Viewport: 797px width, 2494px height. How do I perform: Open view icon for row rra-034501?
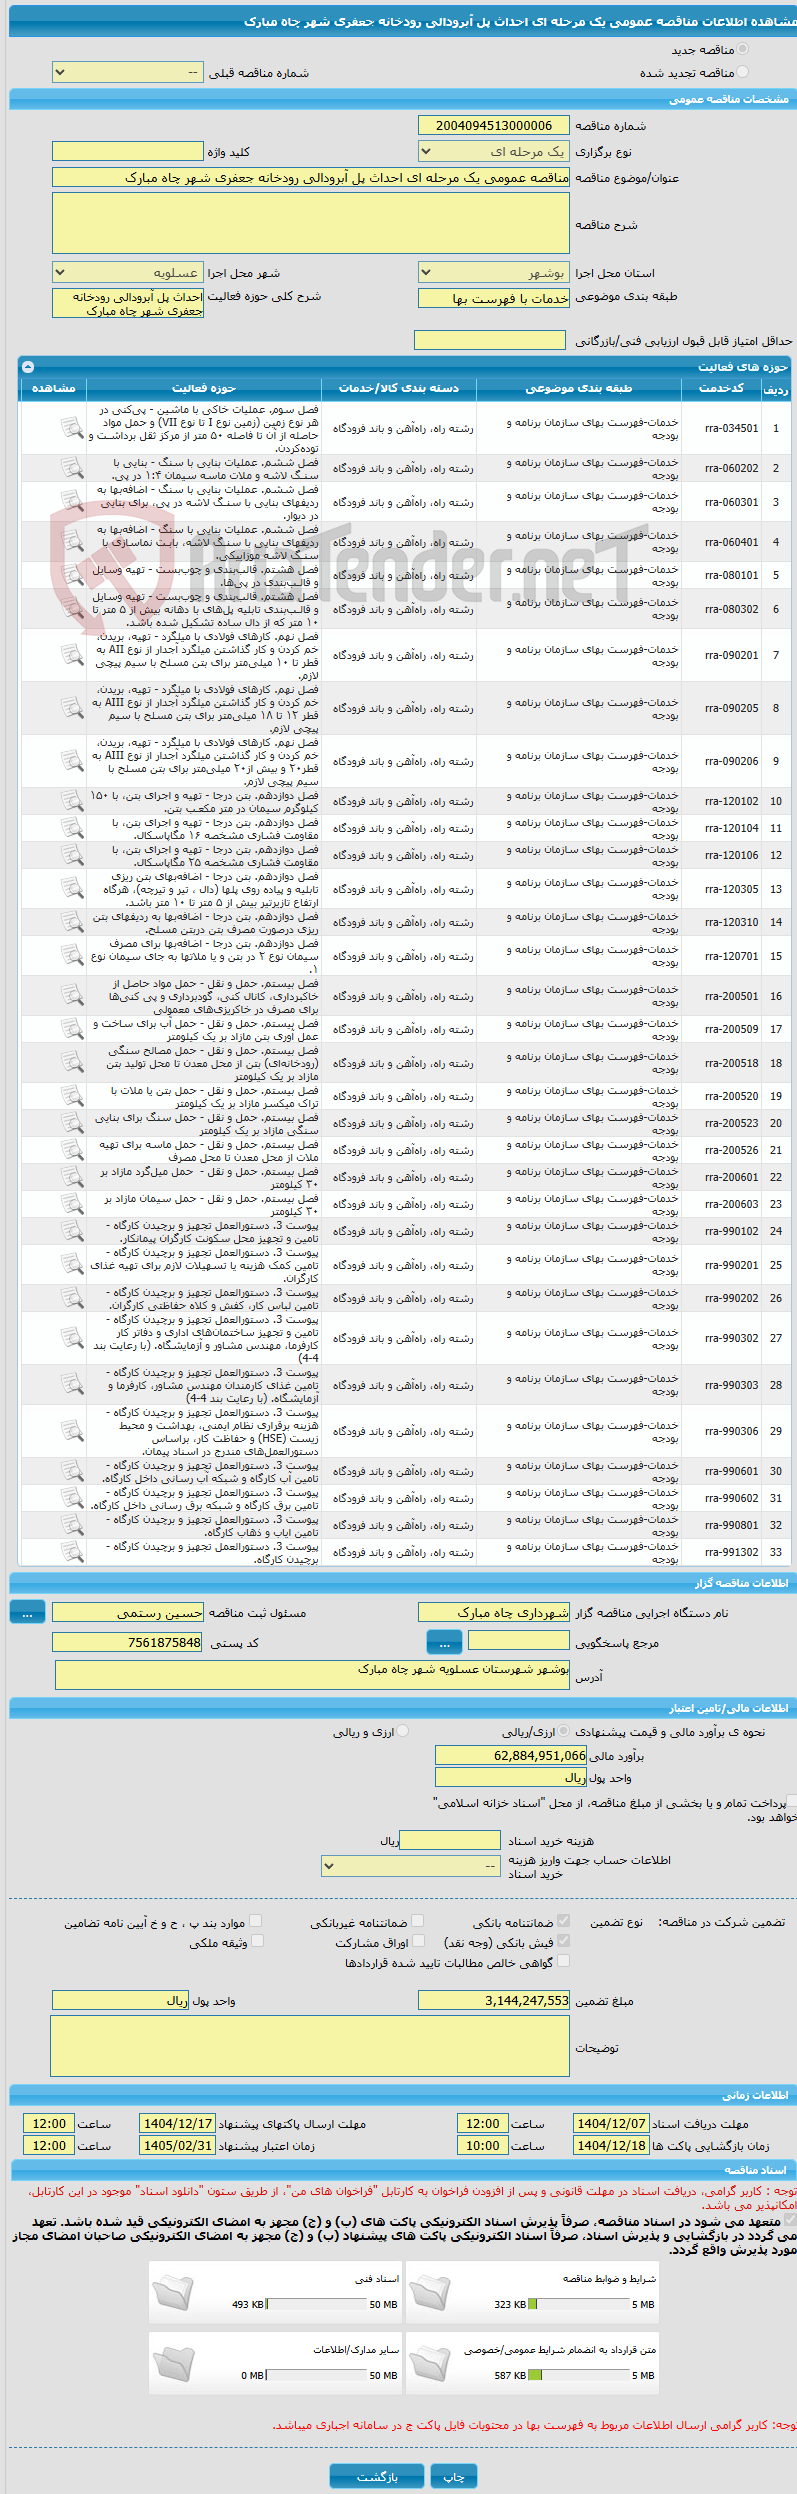click(x=71, y=428)
